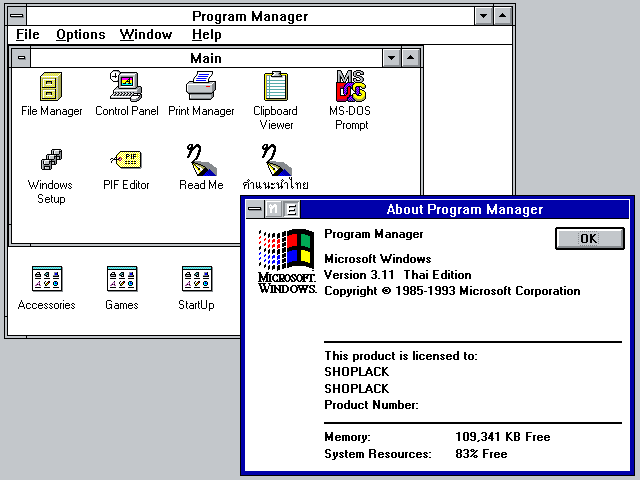
Task: Select the Windows Setup icon
Action: pyautogui.click(x=51, y=160)
